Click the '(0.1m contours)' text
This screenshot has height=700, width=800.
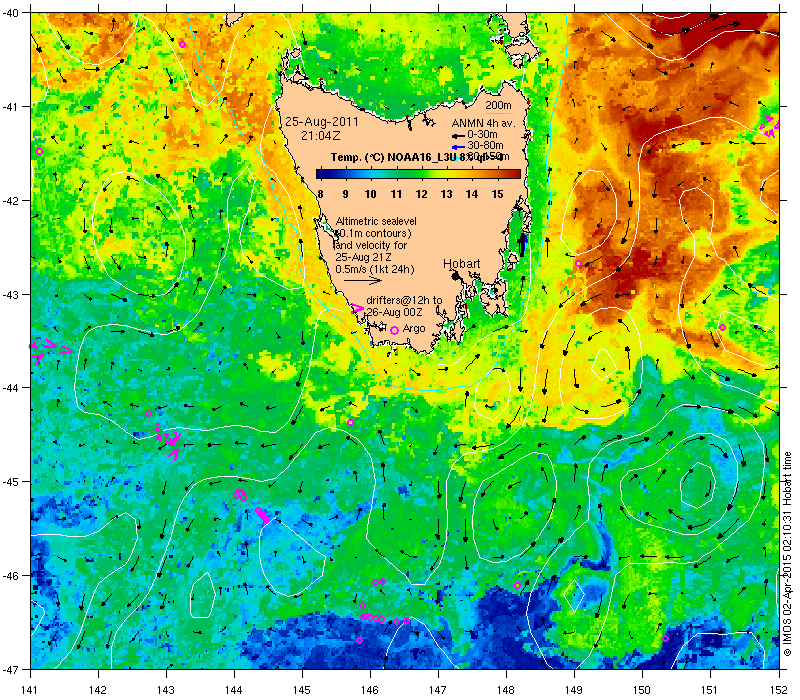[x=373, y=233]
